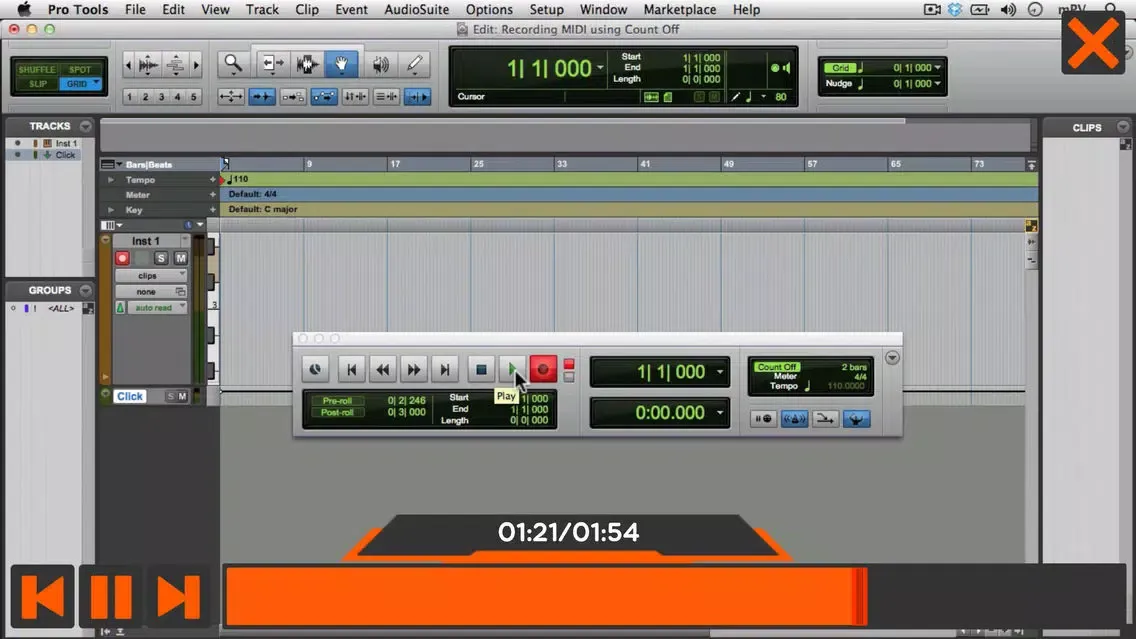
Task: Open the Groups list dropdown menu
Action: 85,291
